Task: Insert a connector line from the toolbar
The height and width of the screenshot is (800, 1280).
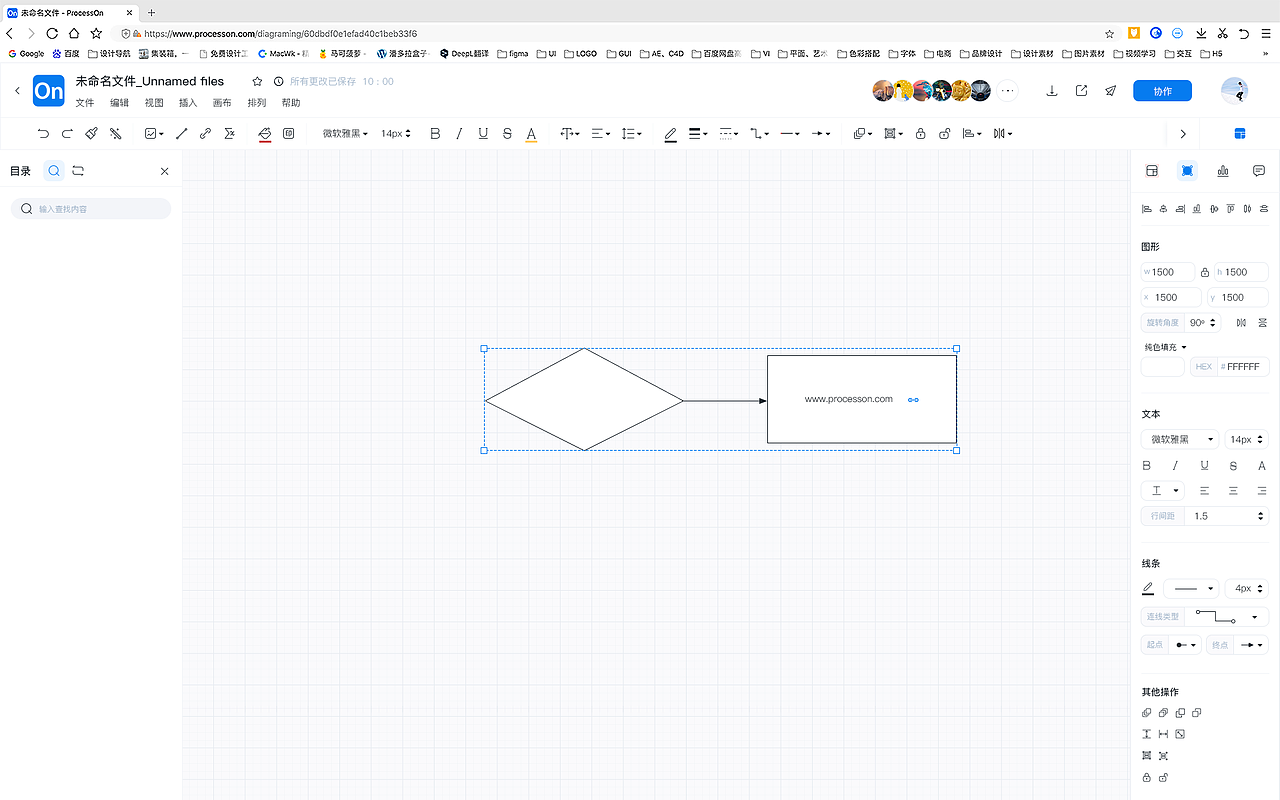Action: pos(181,133)
